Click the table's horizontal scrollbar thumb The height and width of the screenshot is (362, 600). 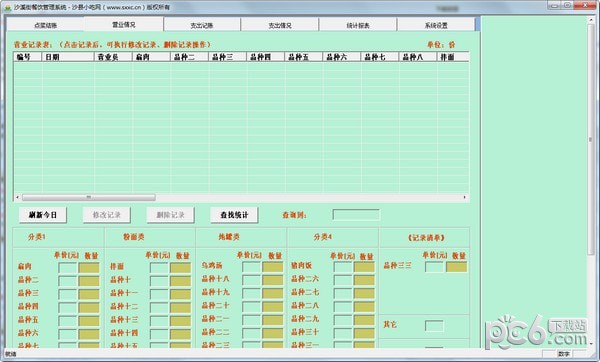point(89,197)
